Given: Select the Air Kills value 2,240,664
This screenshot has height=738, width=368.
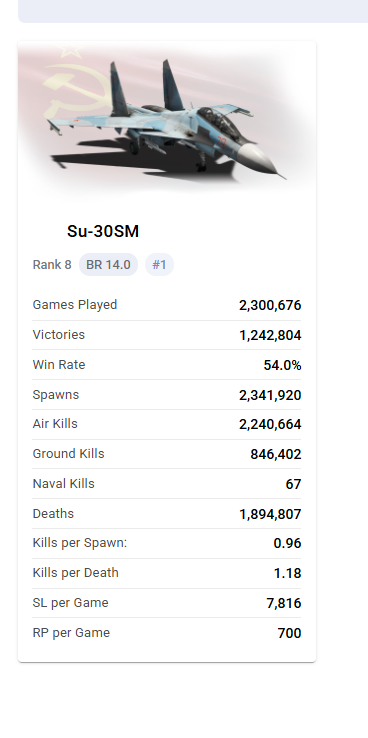Looking at the screenshot, I should 270,425.
